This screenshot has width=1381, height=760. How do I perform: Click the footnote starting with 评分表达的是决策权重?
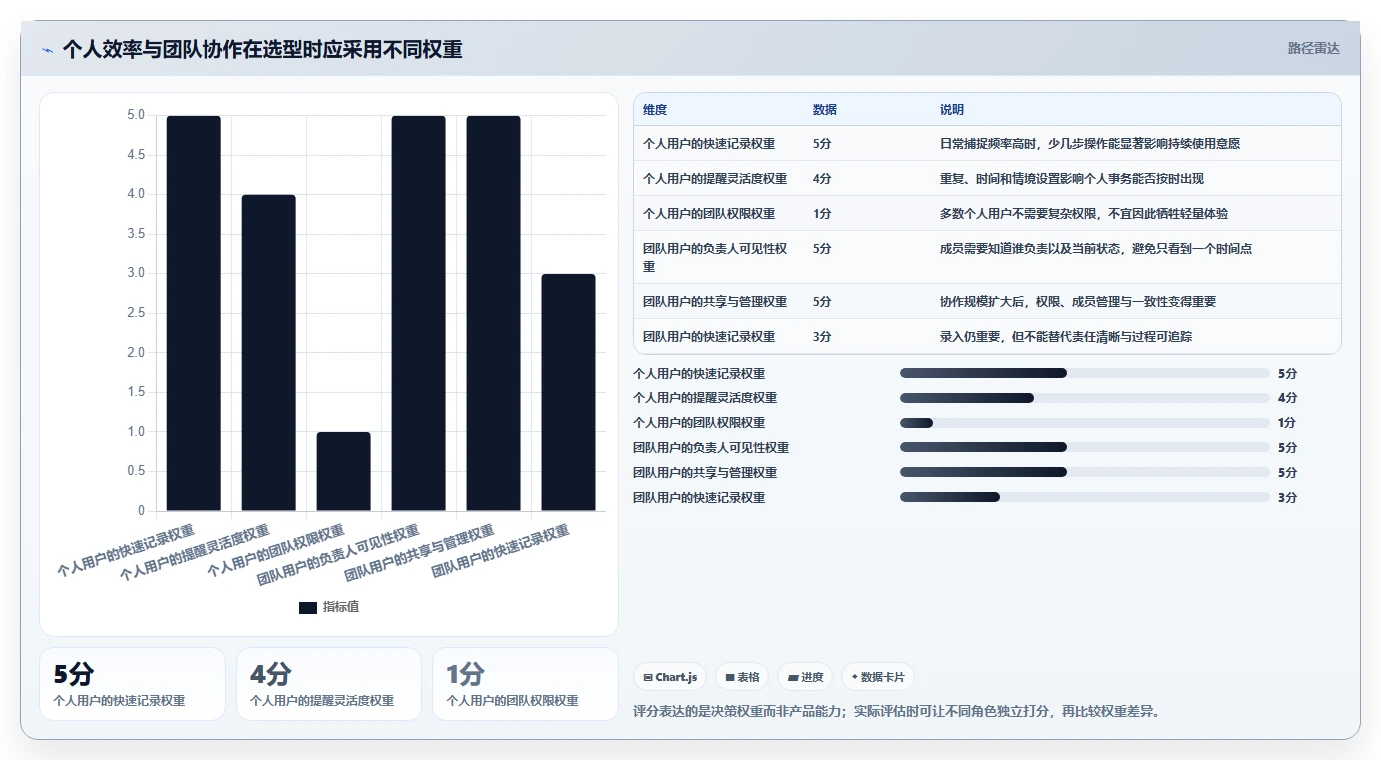point(897,712)
